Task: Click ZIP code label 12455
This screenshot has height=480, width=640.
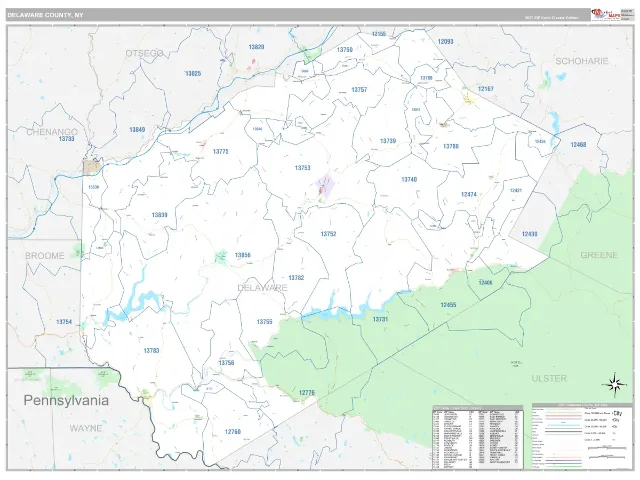Action: [448, 305]
